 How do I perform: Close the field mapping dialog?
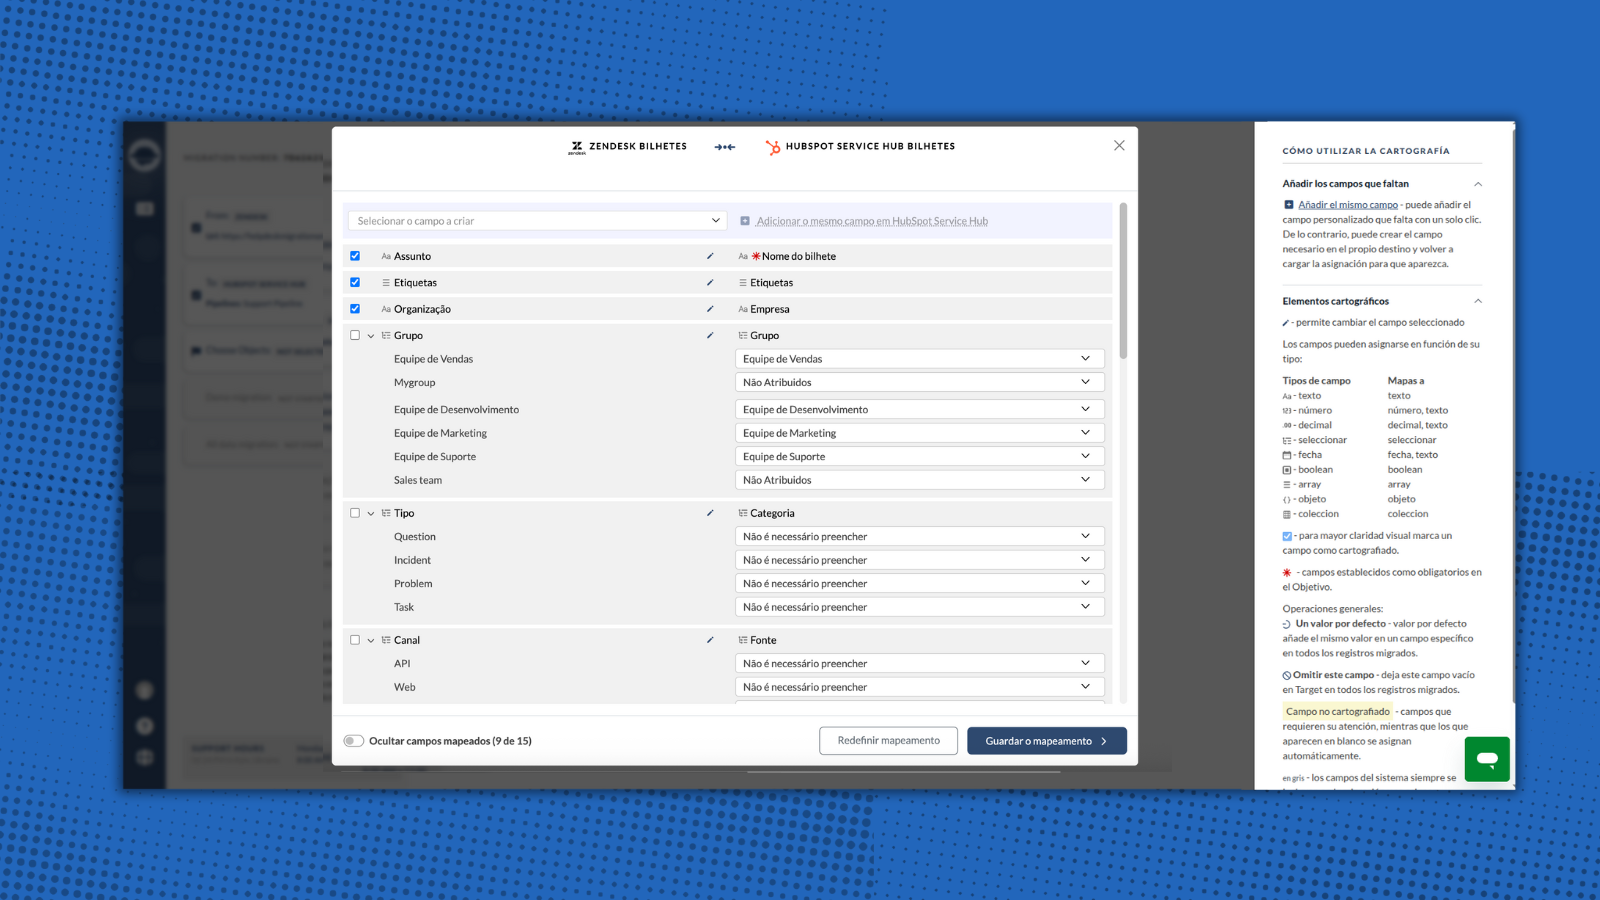click(1119, 146)
